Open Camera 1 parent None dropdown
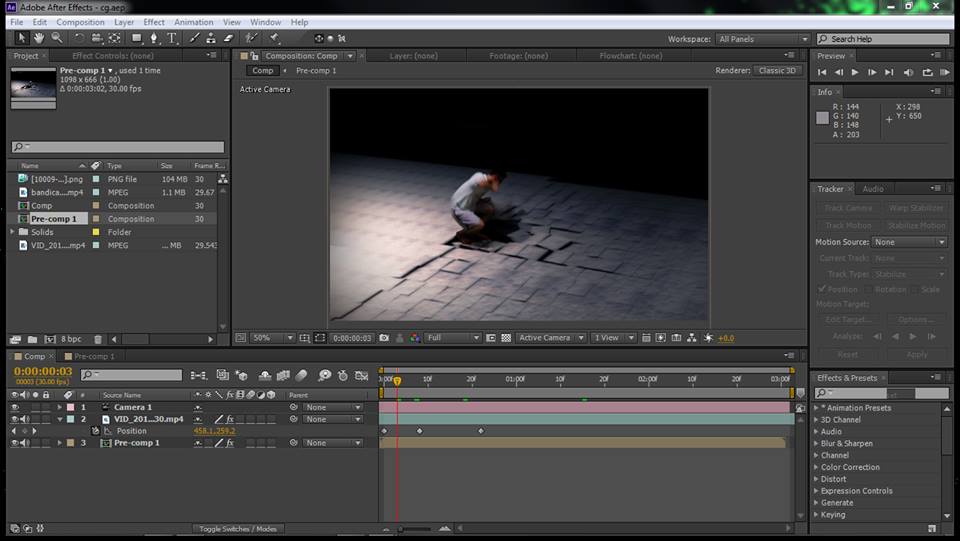 tap(333, 407)
